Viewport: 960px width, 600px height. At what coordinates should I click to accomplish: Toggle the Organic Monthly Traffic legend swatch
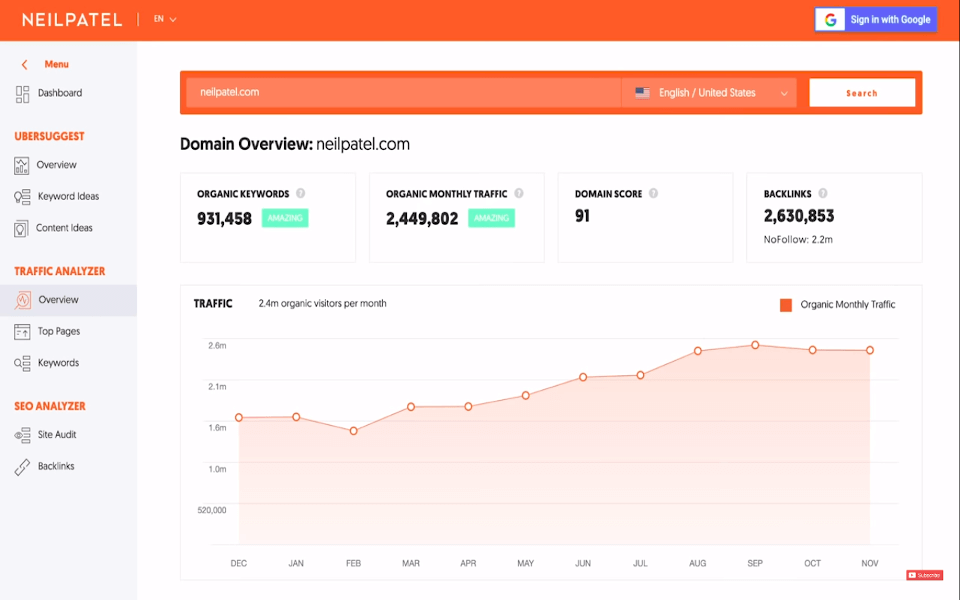click(786, 305)
